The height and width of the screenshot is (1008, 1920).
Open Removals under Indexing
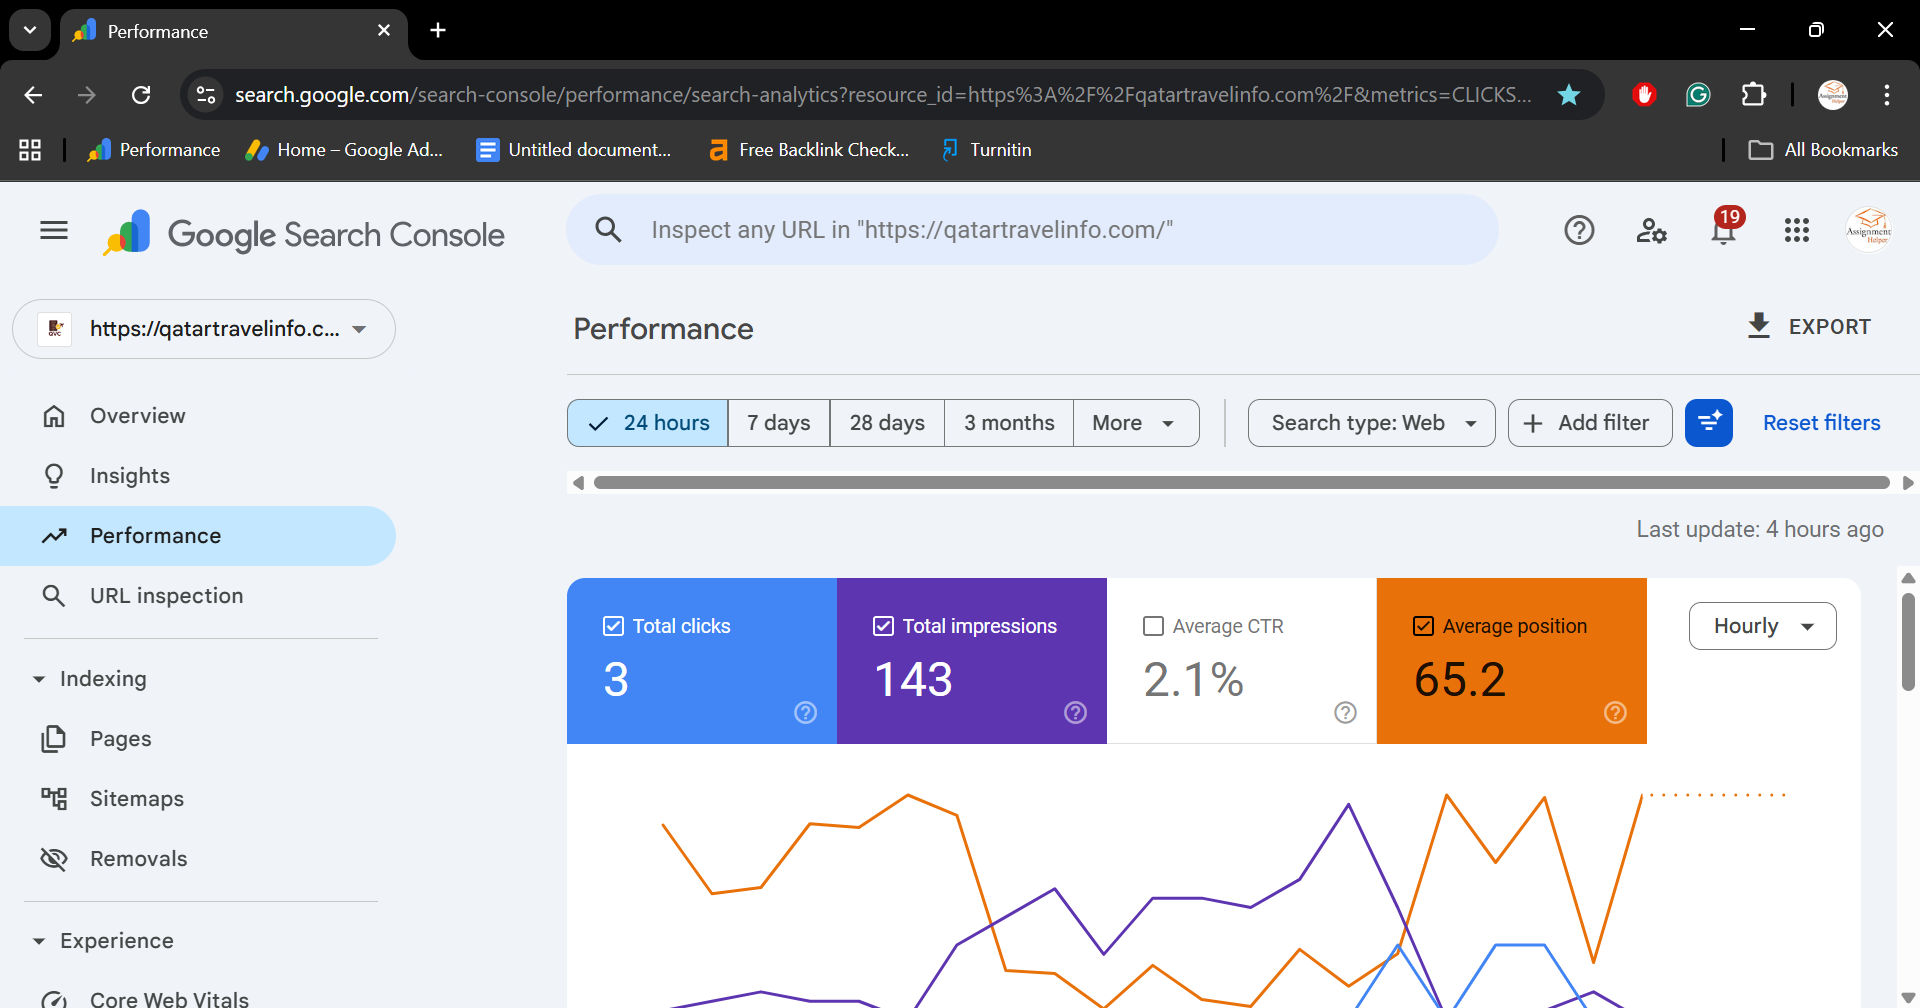(198, 859)
